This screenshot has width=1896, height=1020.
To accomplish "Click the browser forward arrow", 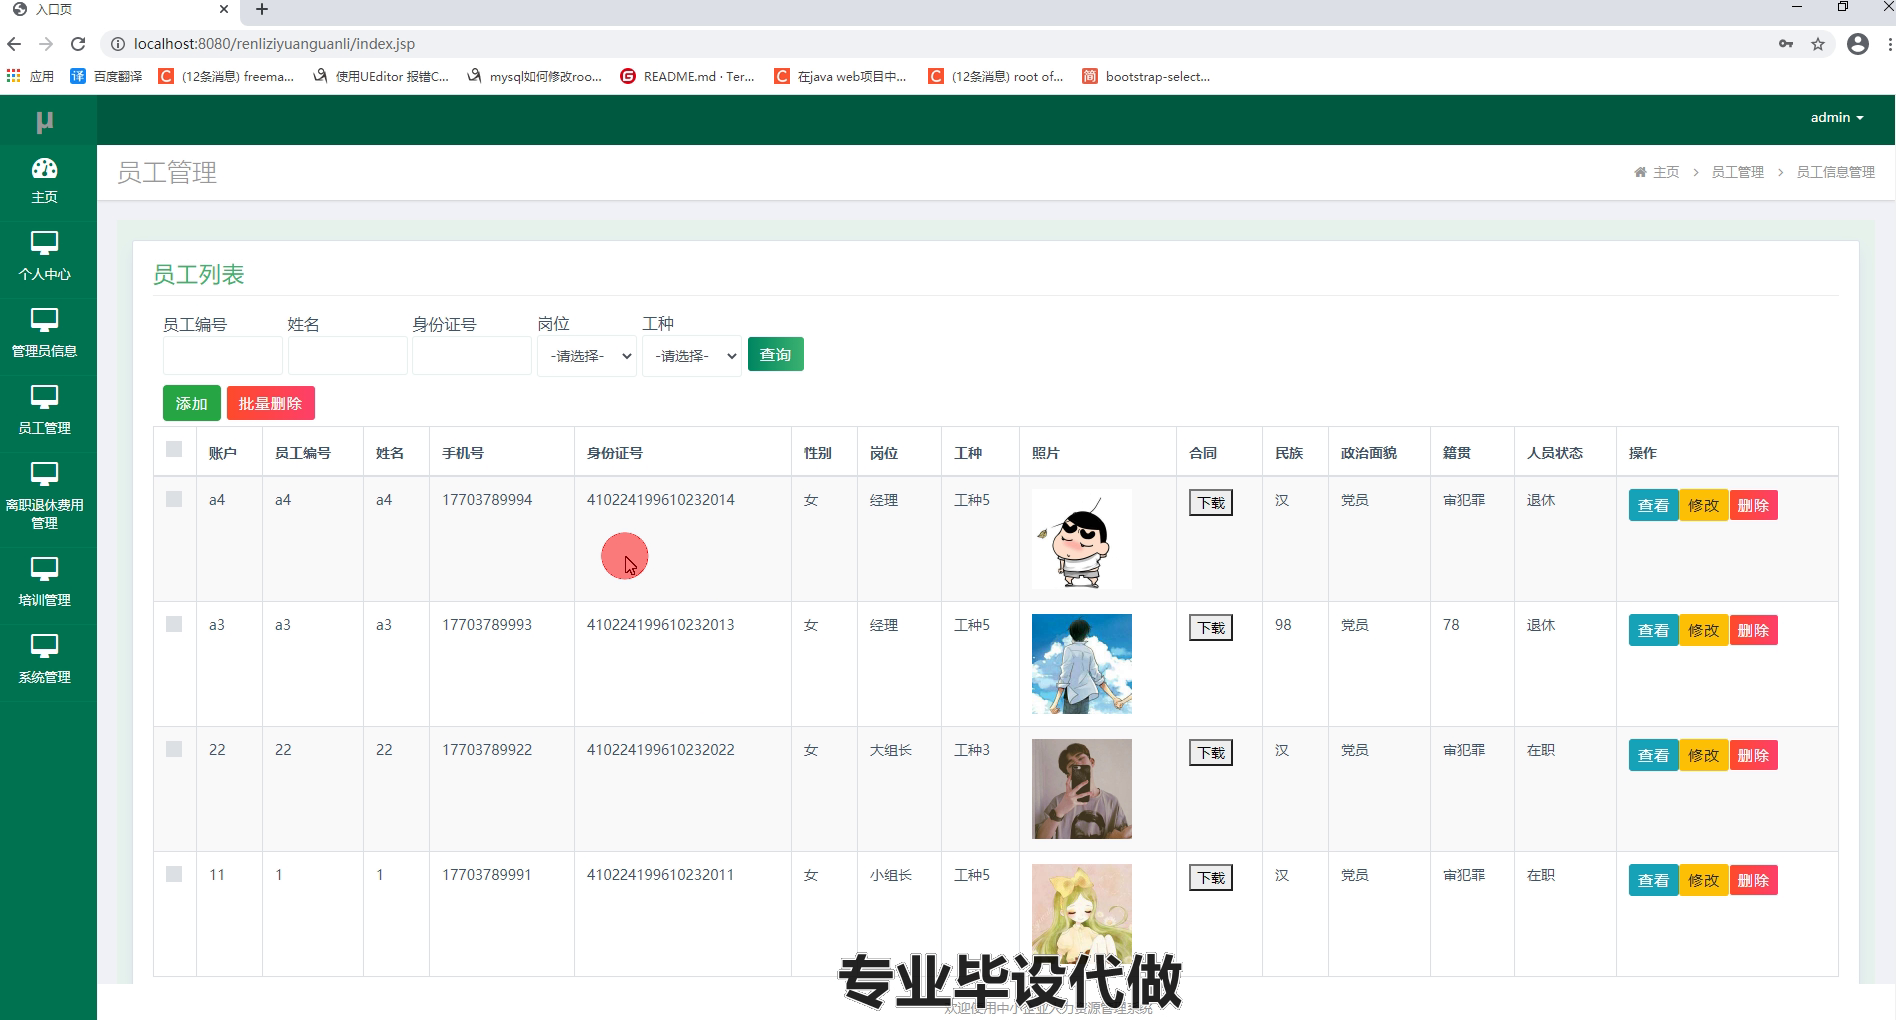I will (46, 44).
